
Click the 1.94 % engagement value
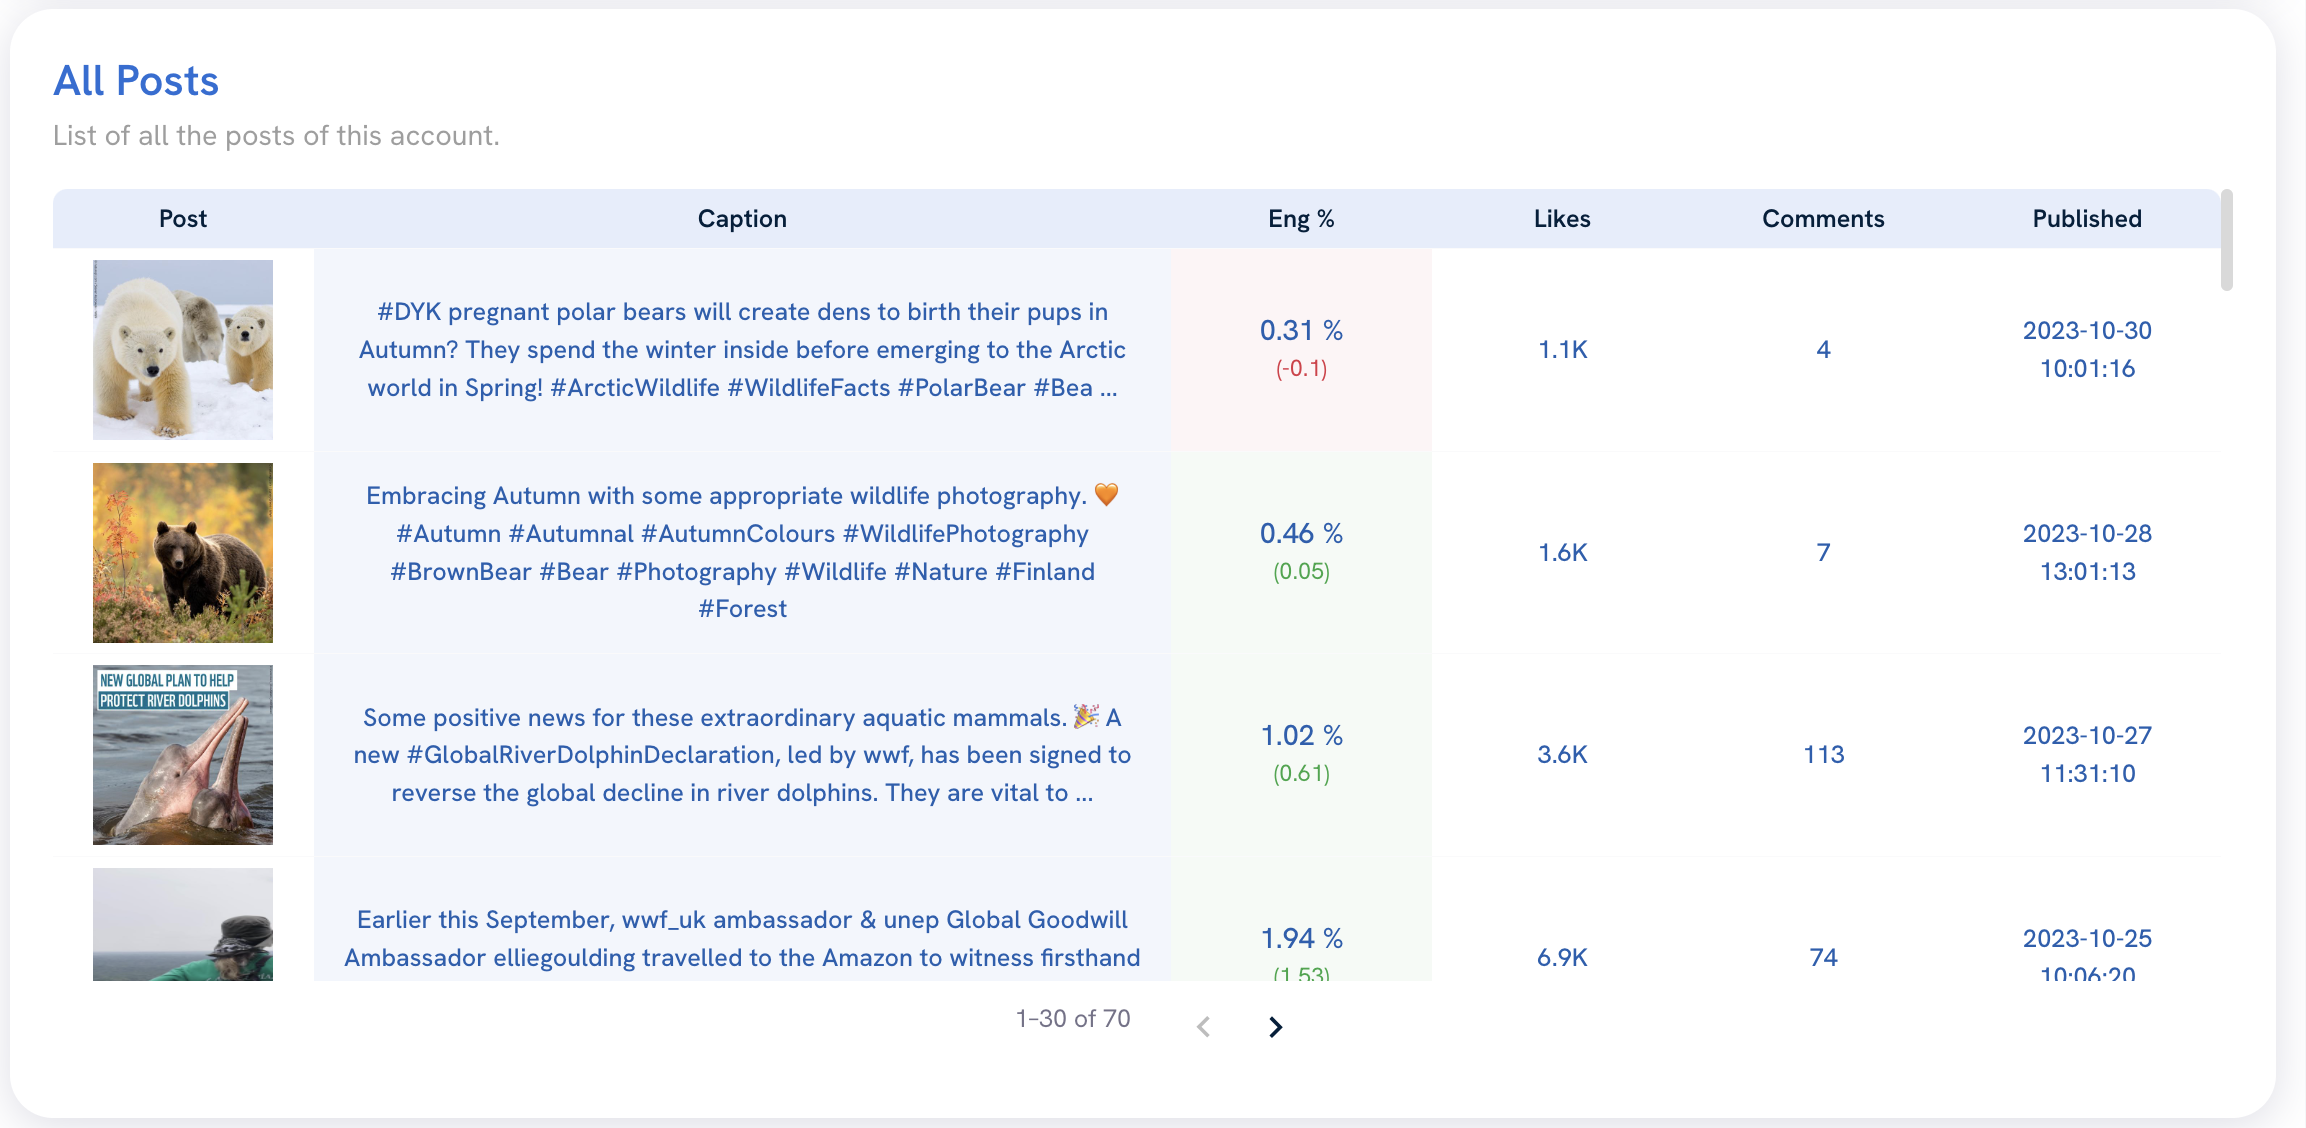click(x=1301, y=939)
